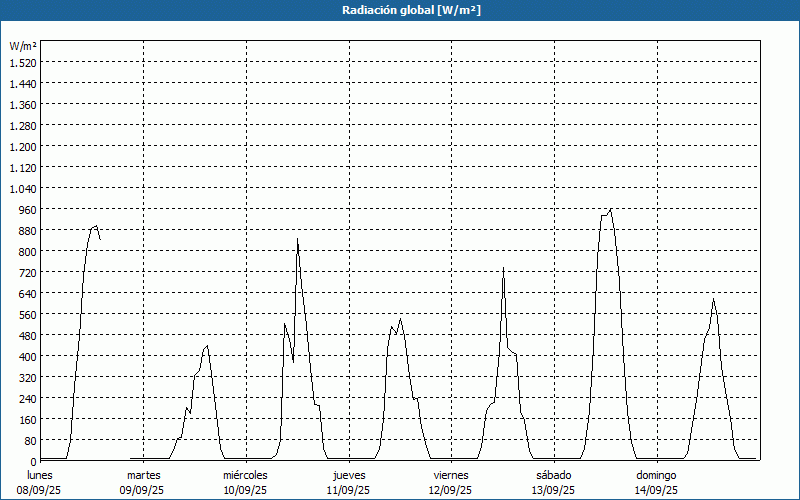Screen dimensions: 800x500
Task: Click the peak of Sunday's radiation curve
Action: click(x=713, y=299)
